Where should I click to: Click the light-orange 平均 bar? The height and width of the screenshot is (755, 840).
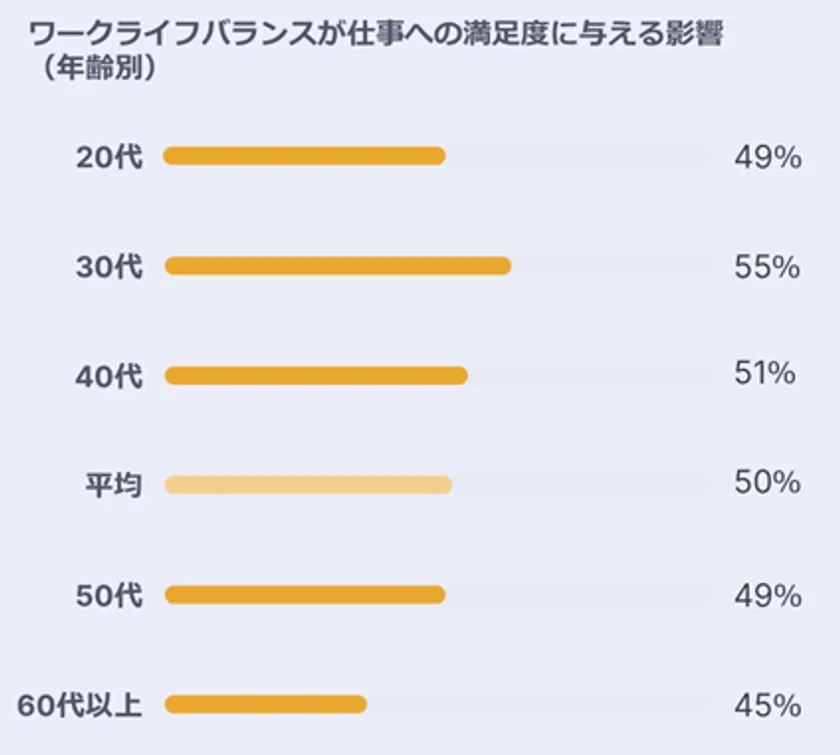pos(308,485)
